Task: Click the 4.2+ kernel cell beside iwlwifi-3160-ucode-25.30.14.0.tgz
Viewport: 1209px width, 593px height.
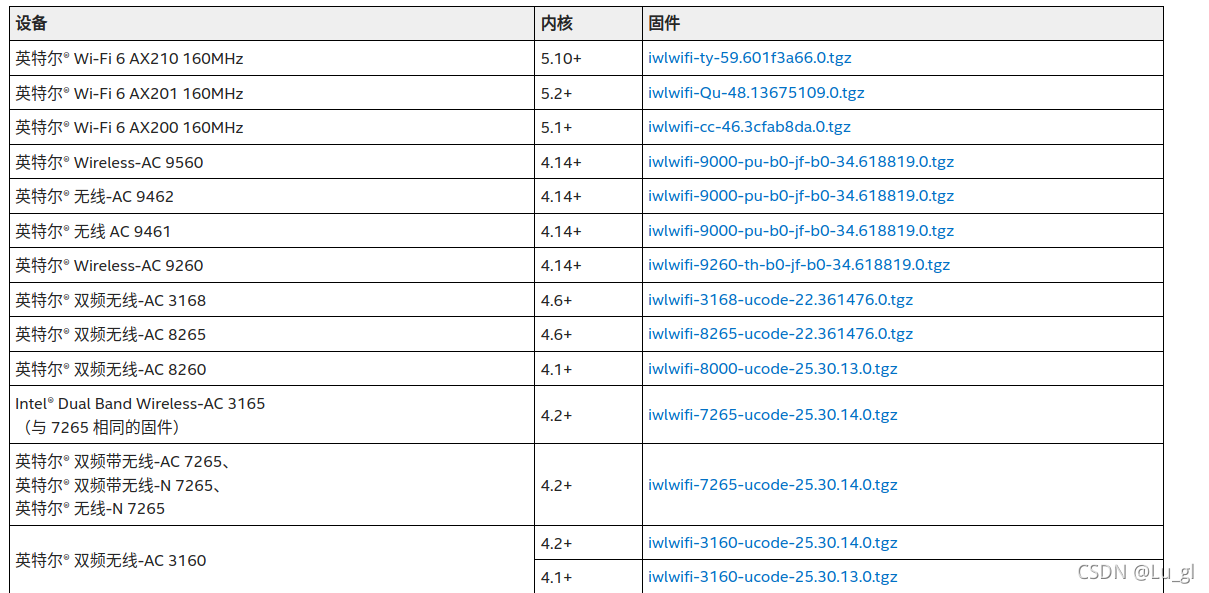Action: point(588,543)
